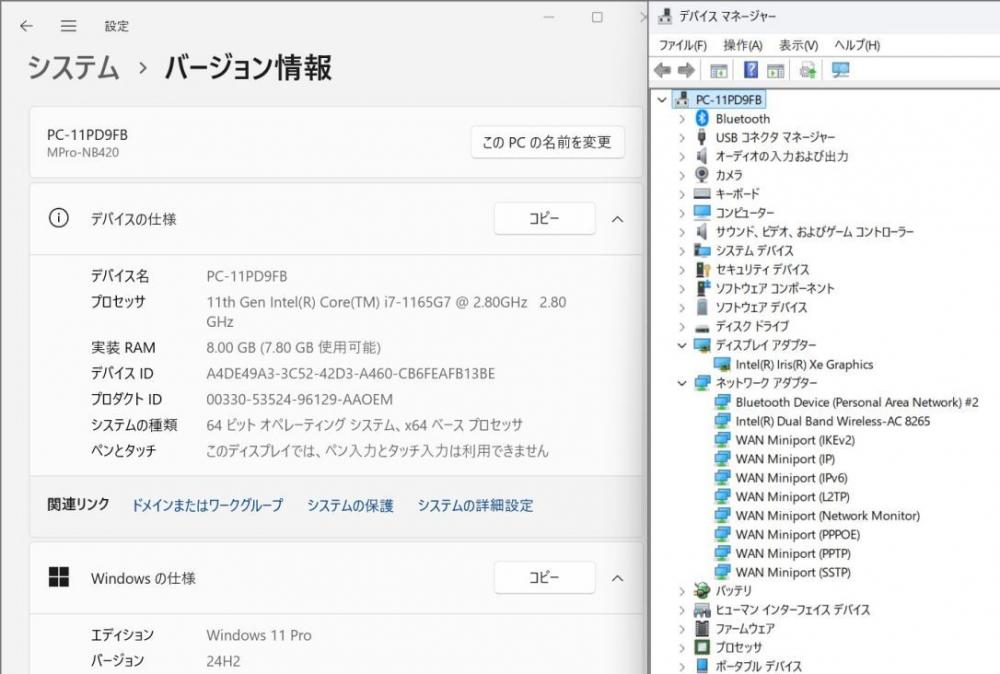Image resolution: width=1000 pixels, height=674 pixels.
Task: Expand the サウンド、ビデオ、およびゲーム コントローラー node
Action: point(682,231)
